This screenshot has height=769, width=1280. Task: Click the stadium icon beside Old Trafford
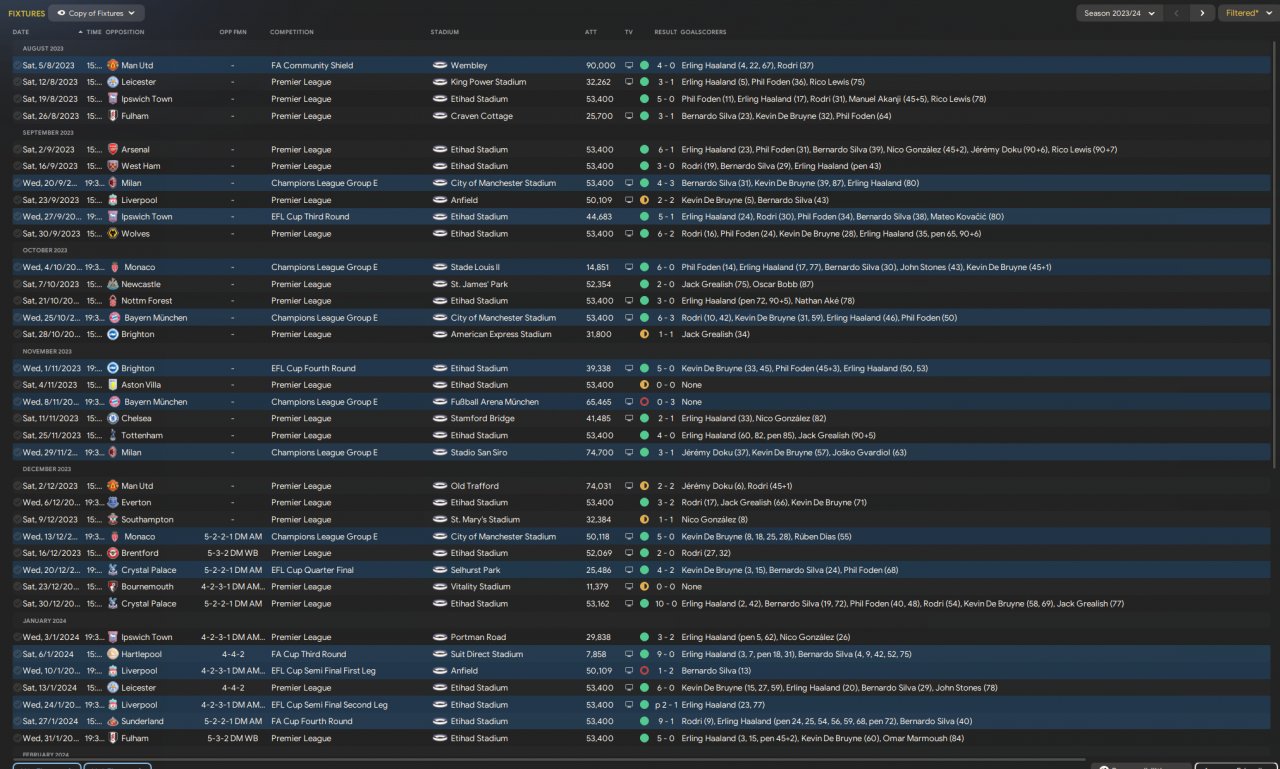click(439, 486)
